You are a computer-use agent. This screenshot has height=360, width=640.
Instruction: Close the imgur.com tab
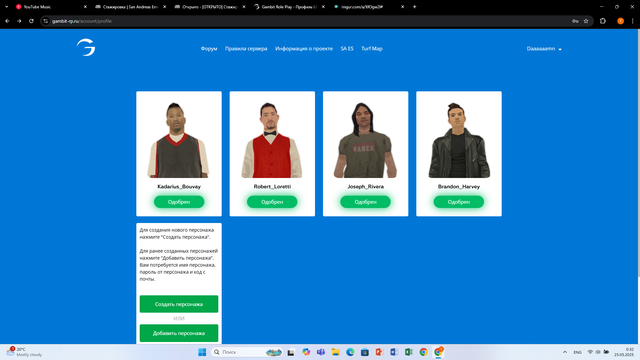tap(402, 7)
